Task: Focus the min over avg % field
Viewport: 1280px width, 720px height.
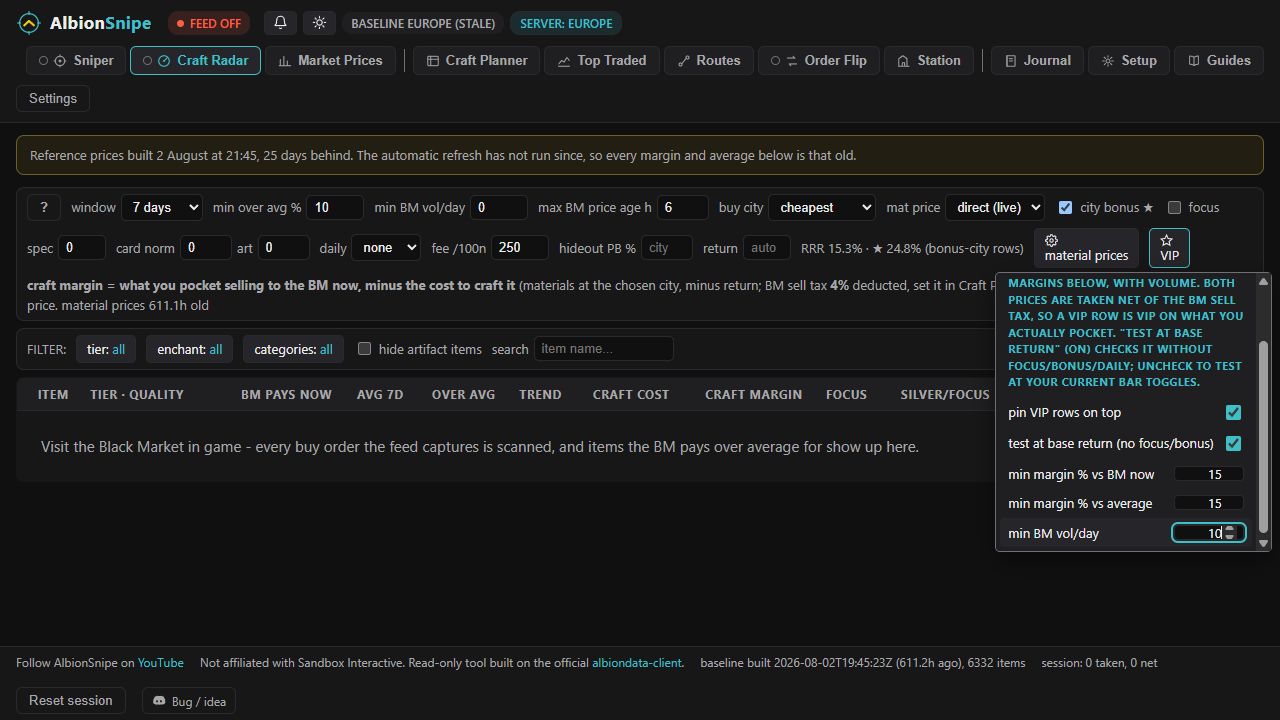Action: (335, 207)
